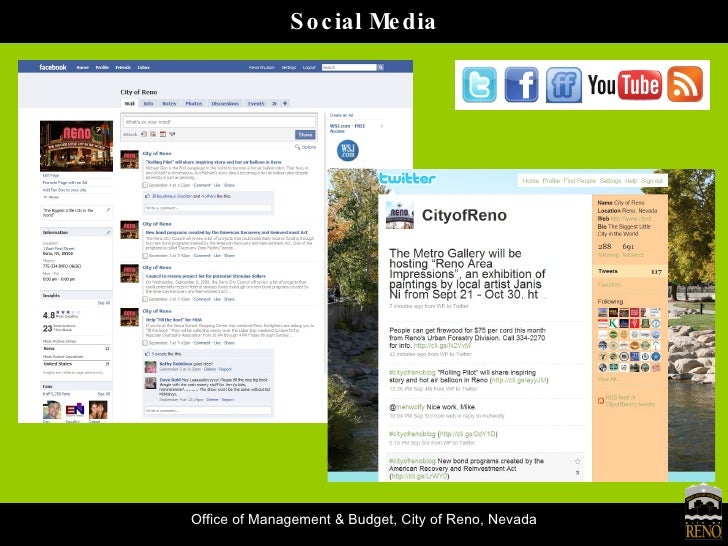Image resolution: width=728 pixels, height=546 pixels.
Task: Click the Facebook search magnifier button
Action: [380, 67]
